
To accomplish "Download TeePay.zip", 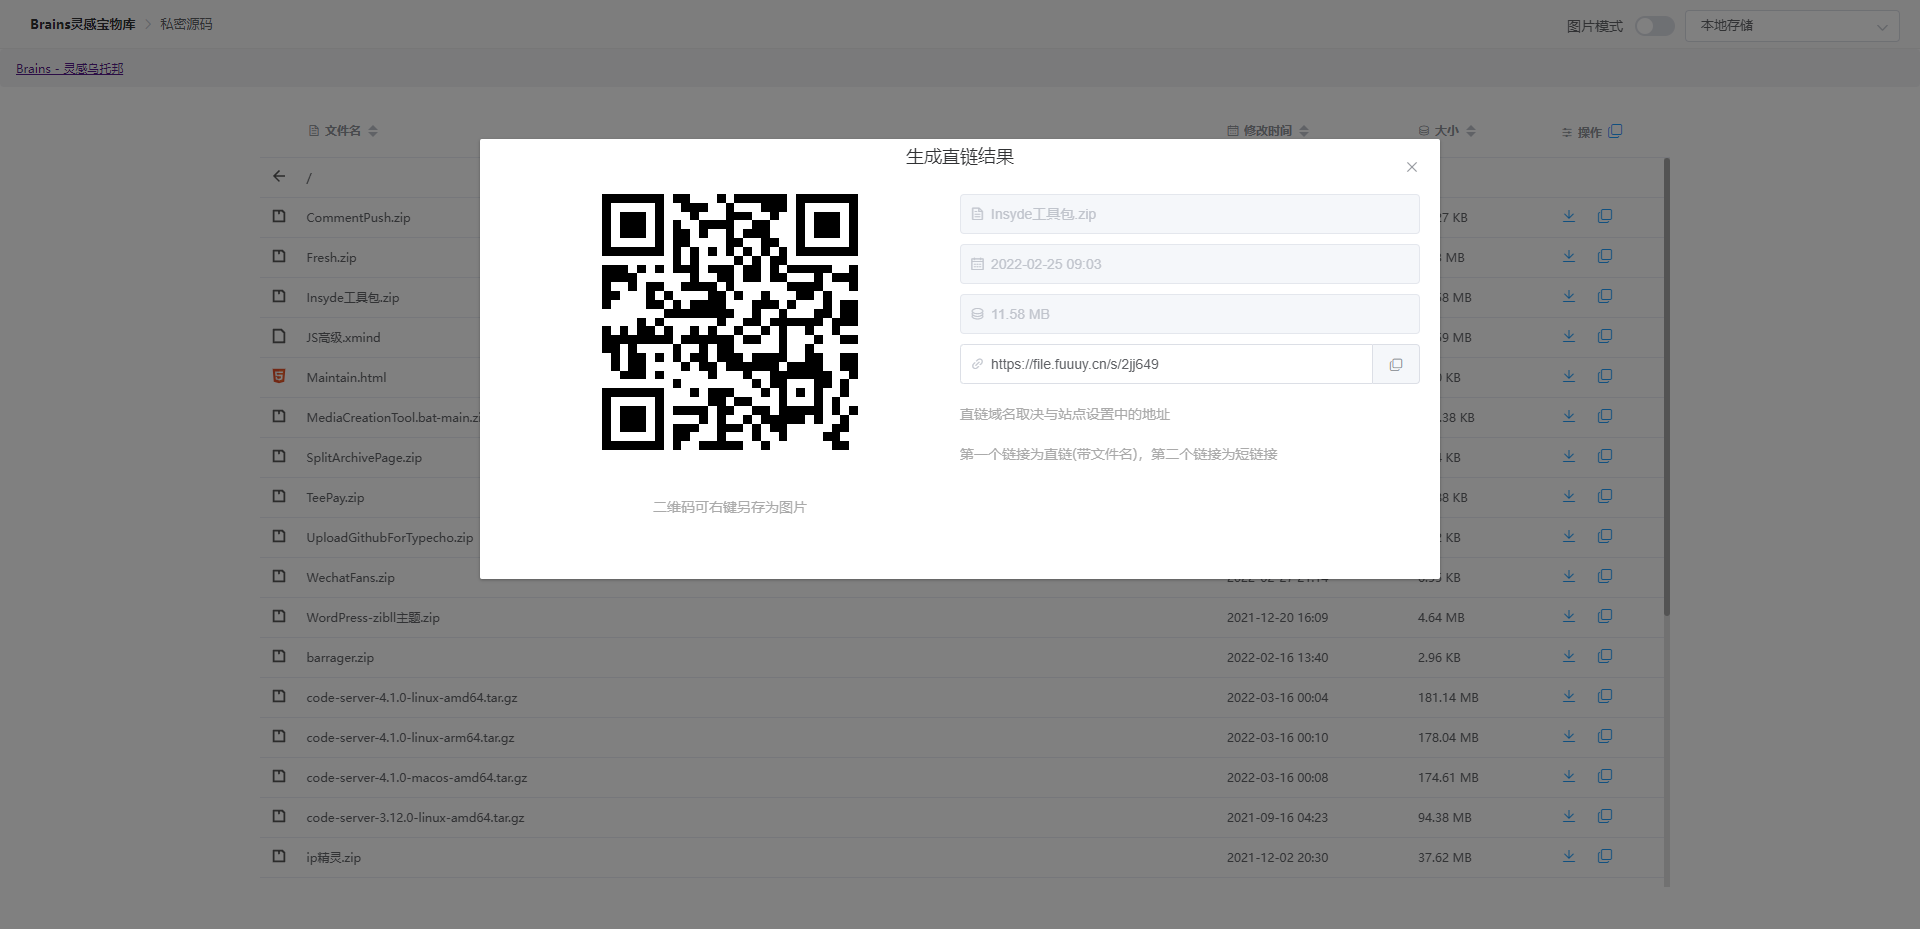I will pyautogui.click(x=1569, y=496).
